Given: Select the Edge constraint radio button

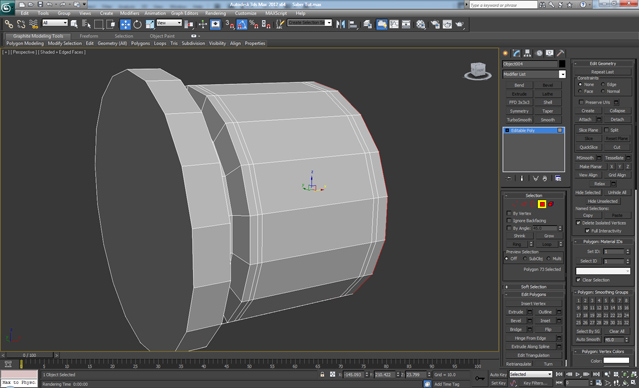Looking at the screenshot, I should 603,84.
